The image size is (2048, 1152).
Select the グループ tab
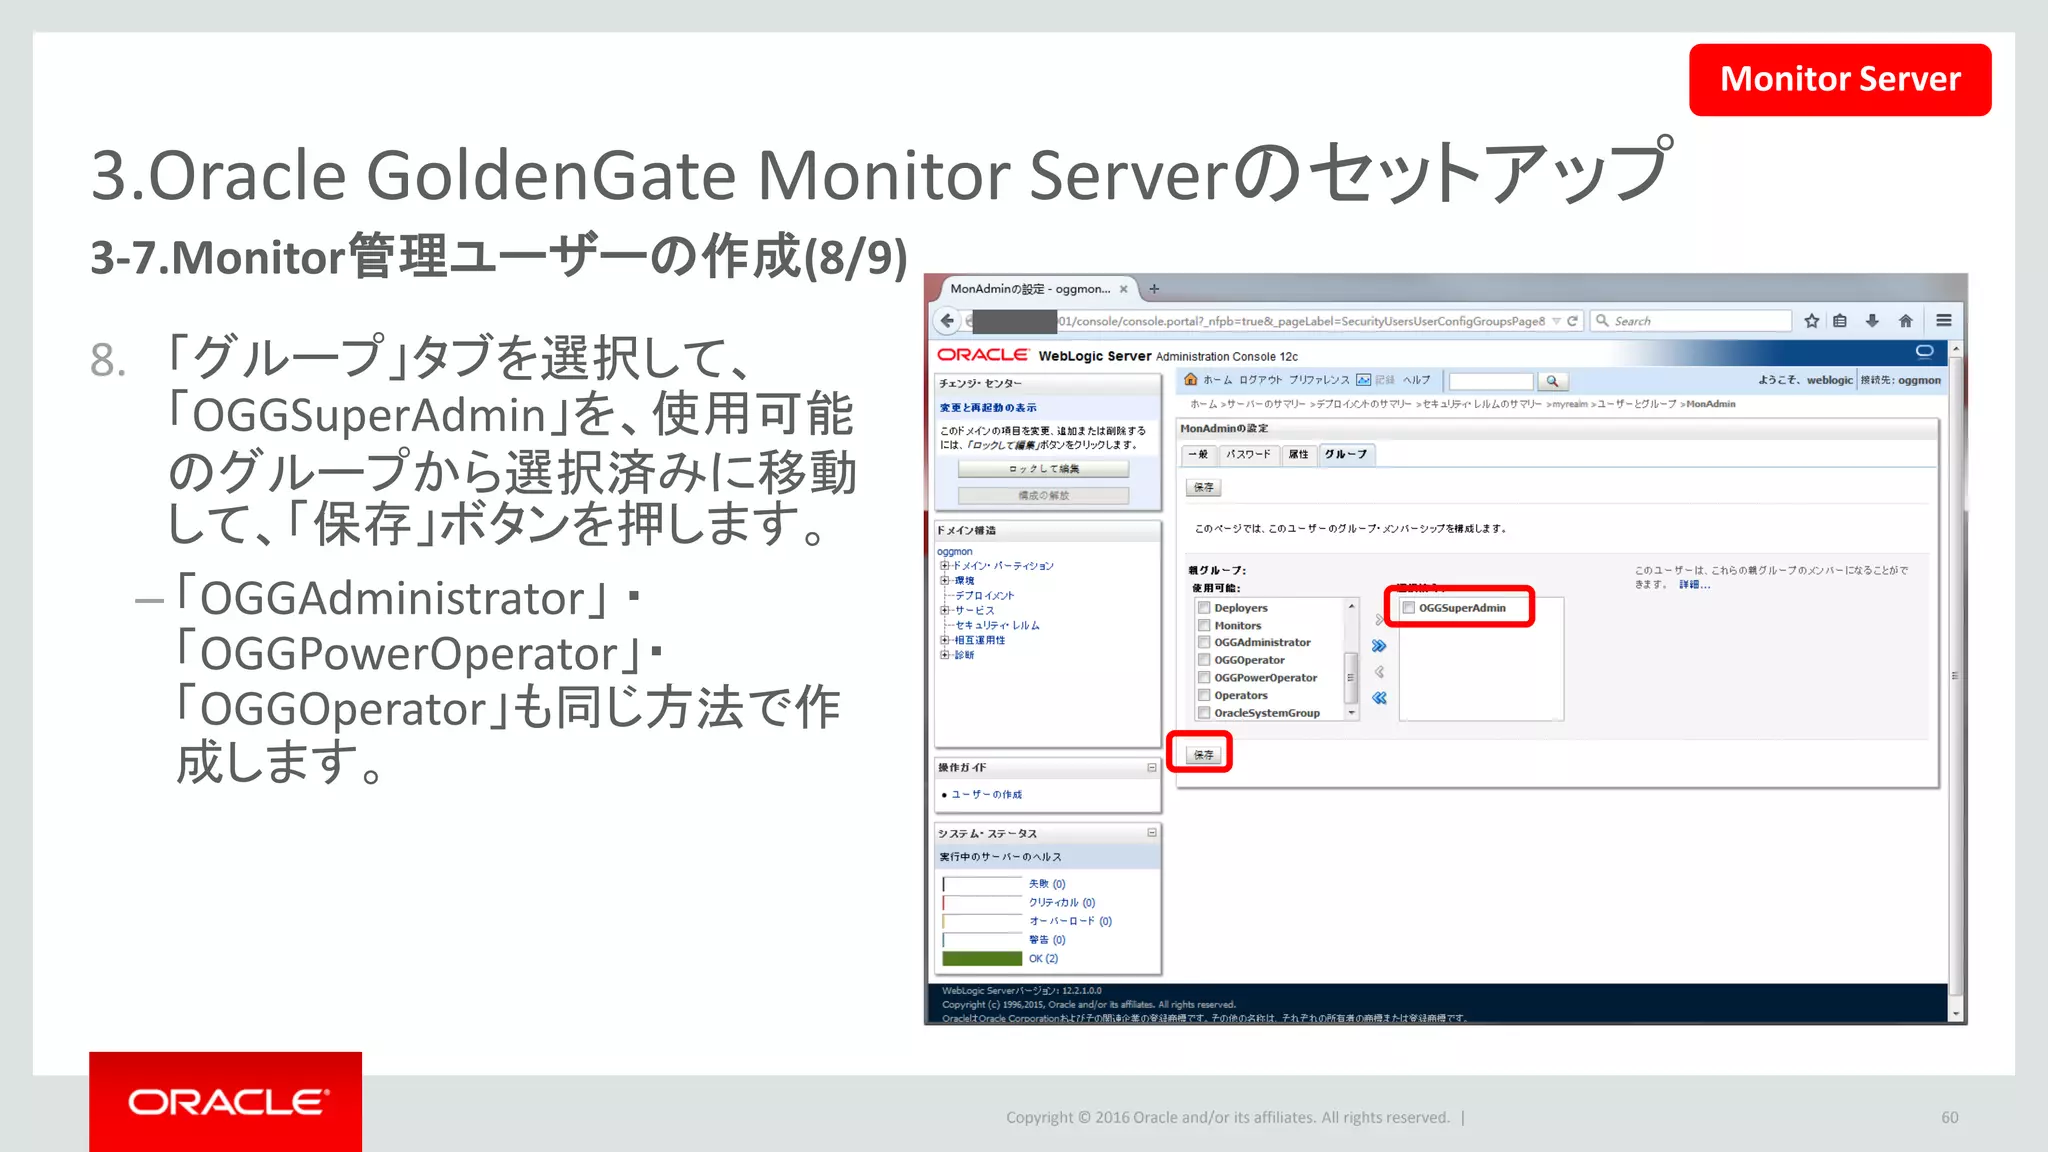click(x=1346, y=454)
